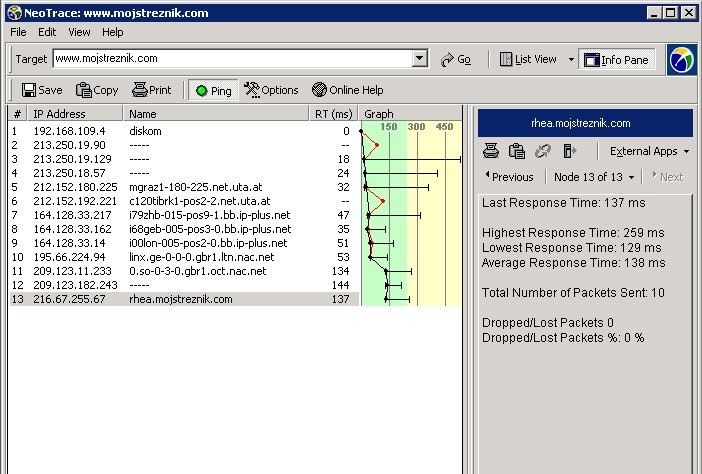702x474 pixels.
Task: Select row with IP 213.250.18.57
Action: (x=184, y=173)
